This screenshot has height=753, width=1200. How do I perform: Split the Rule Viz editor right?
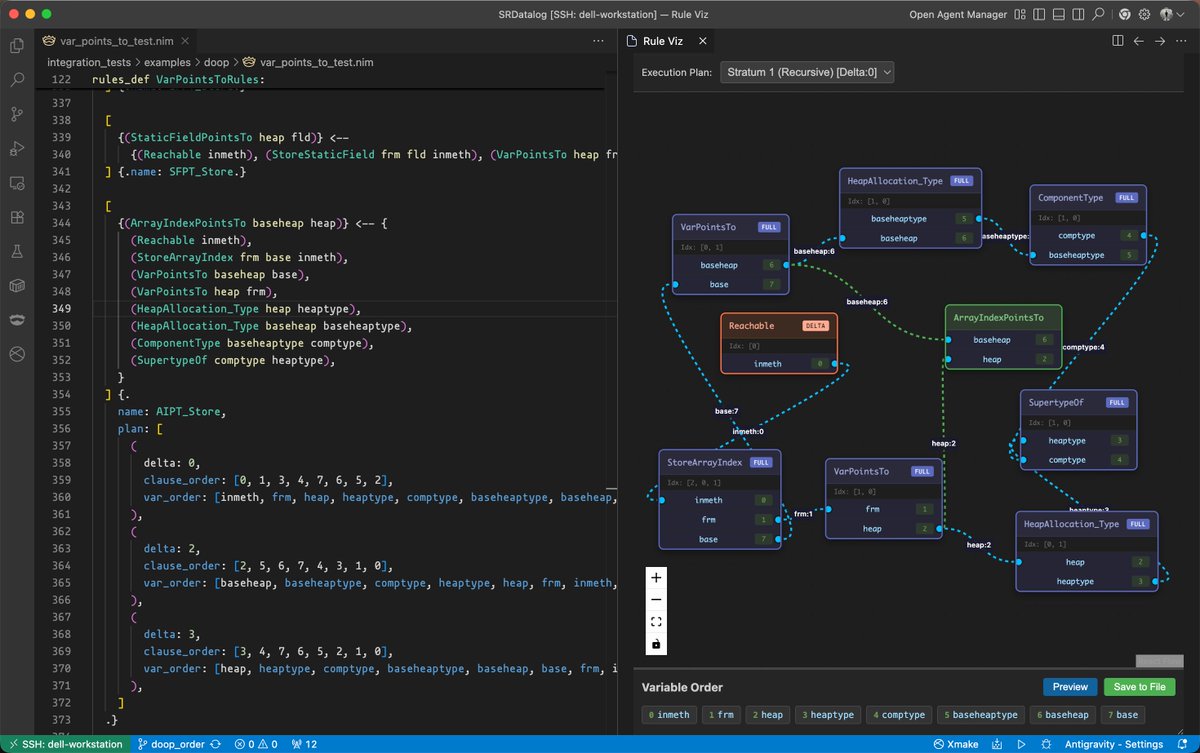[1118, 41]
